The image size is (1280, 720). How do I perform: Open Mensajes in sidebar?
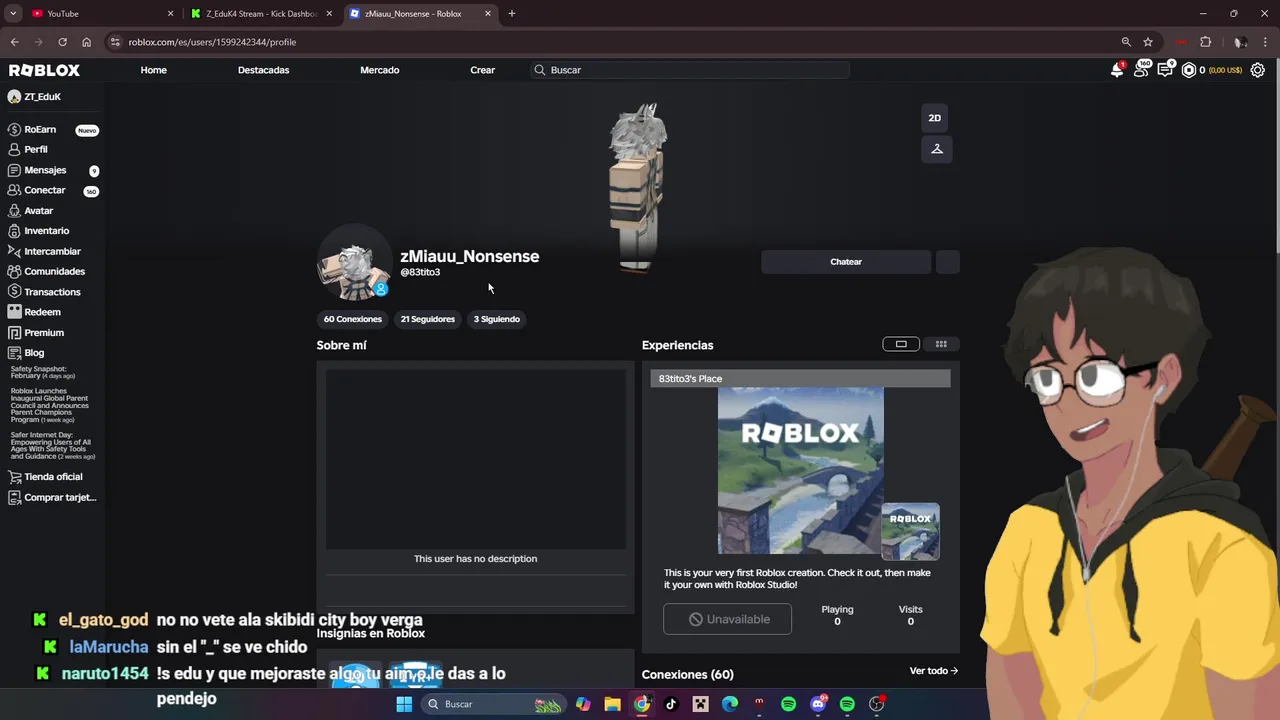(45, 170)
